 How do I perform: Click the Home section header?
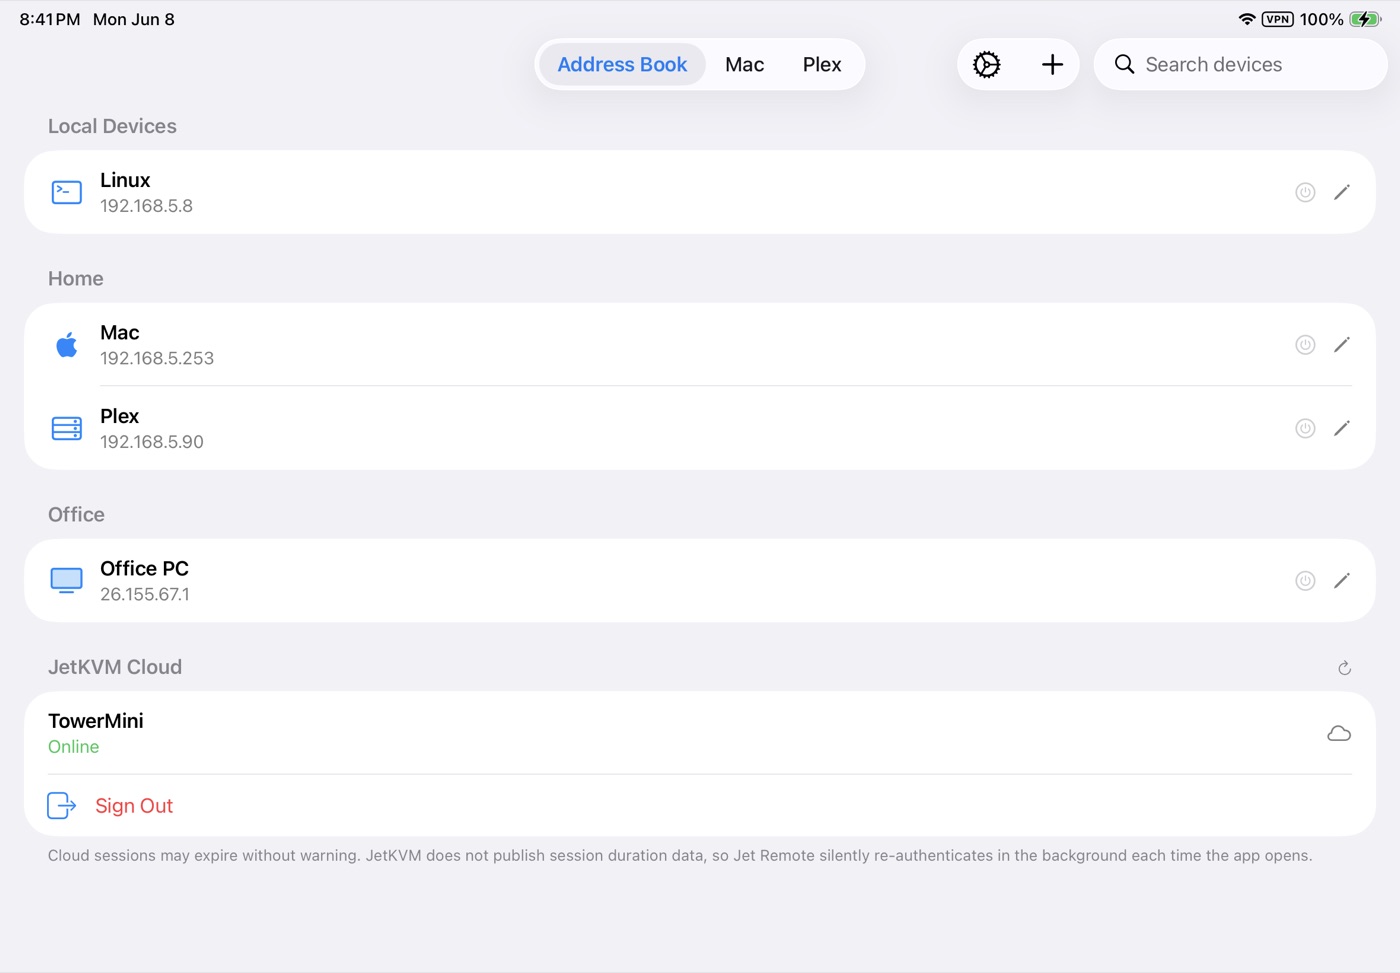tap(76, 278)
